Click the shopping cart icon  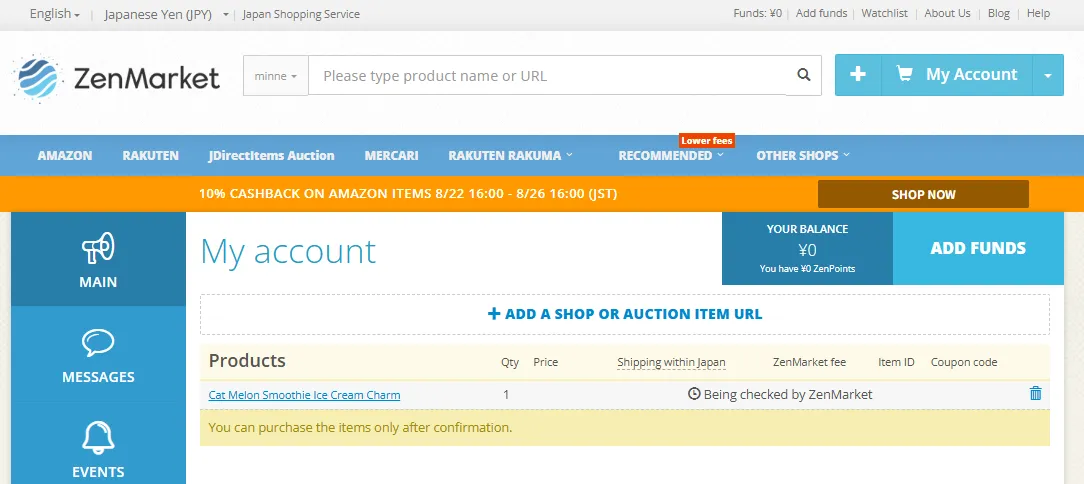click(904, 74)
